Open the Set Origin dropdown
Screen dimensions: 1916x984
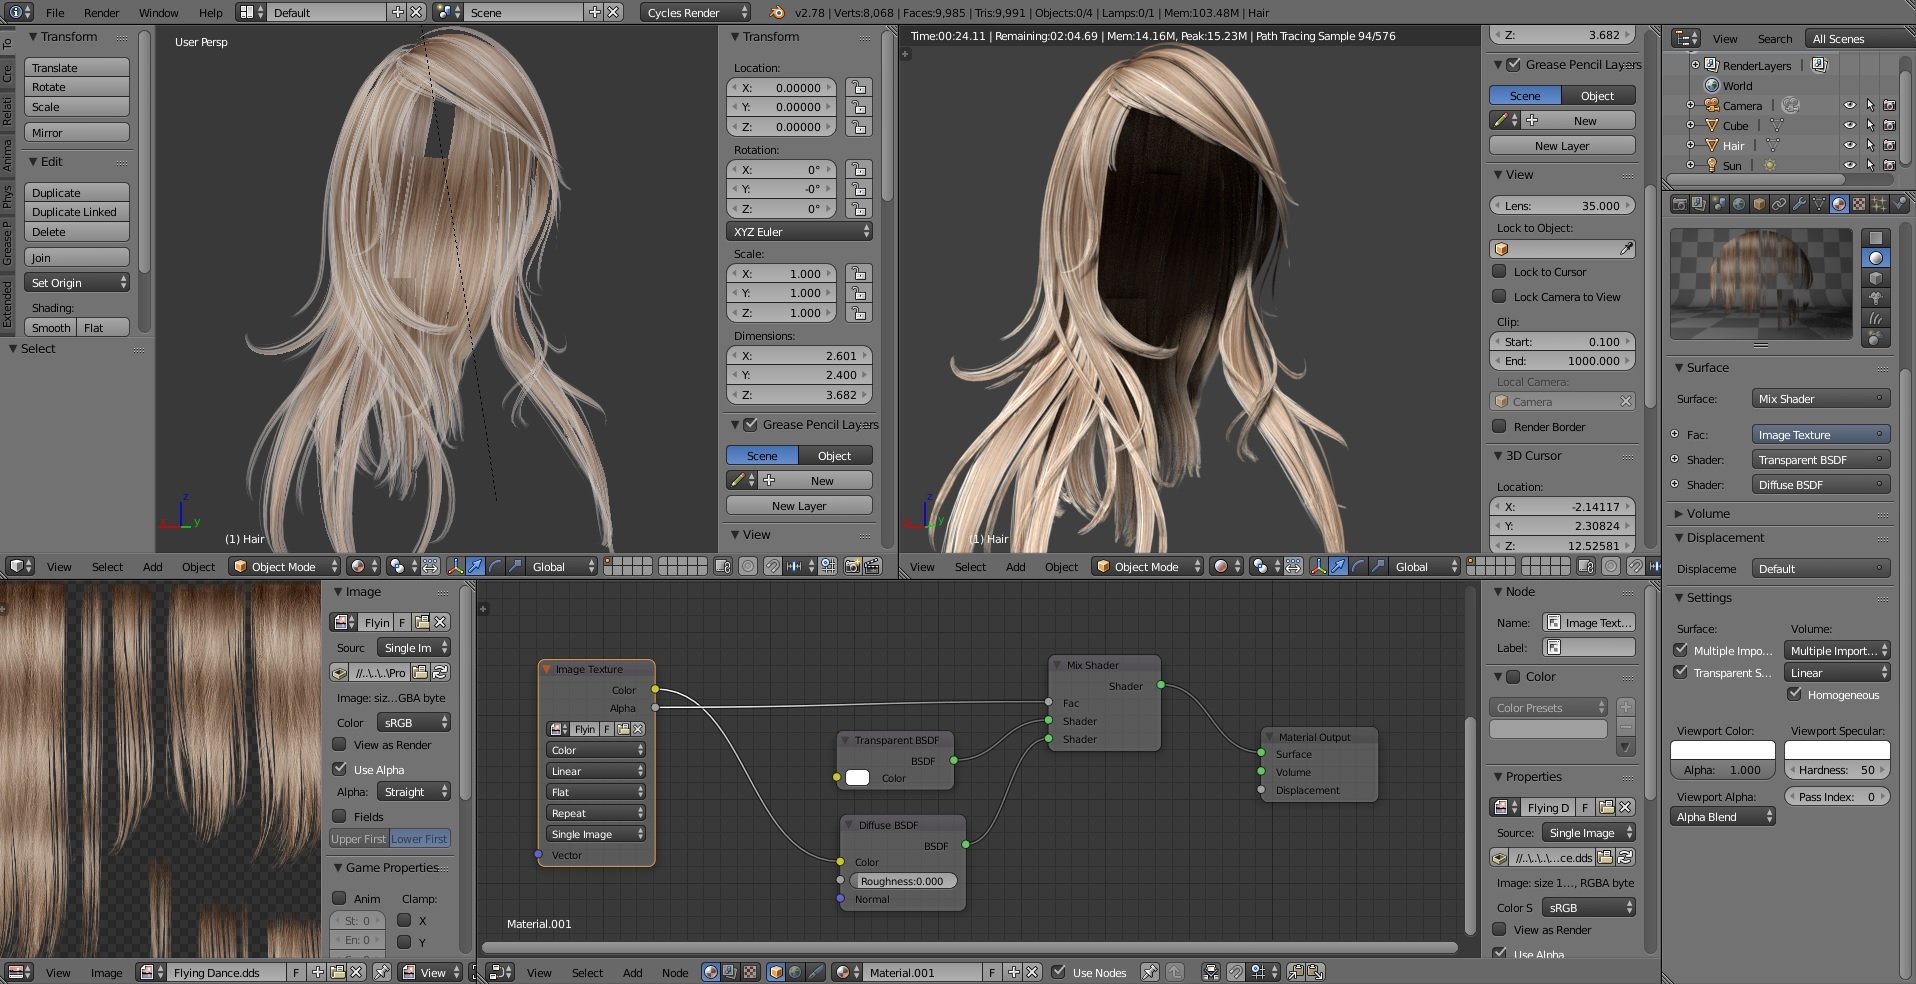point(77,283)
